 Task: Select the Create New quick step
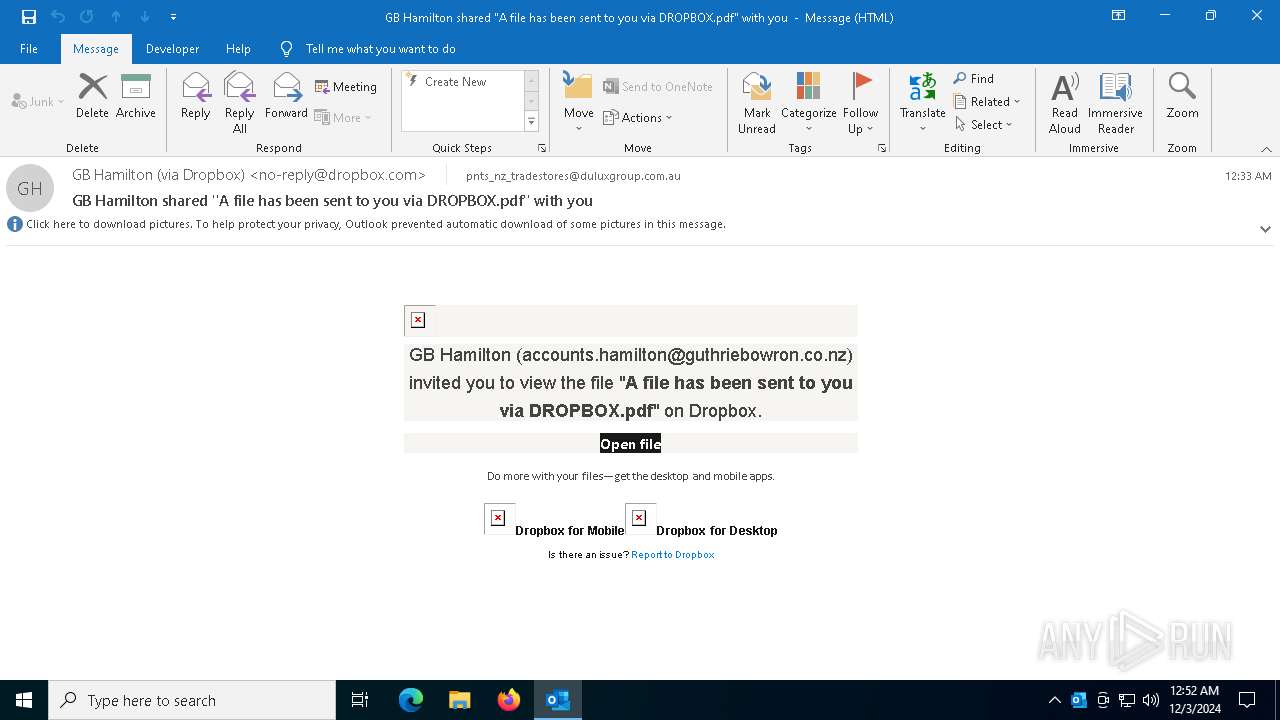tap(456, 82)
